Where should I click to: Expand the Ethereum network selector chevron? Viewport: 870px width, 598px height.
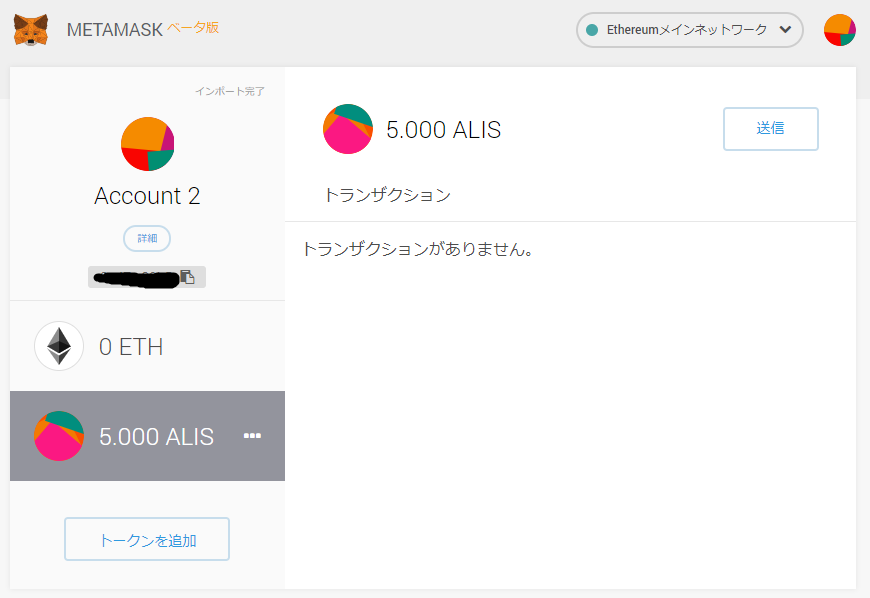[x=785, y=30]
